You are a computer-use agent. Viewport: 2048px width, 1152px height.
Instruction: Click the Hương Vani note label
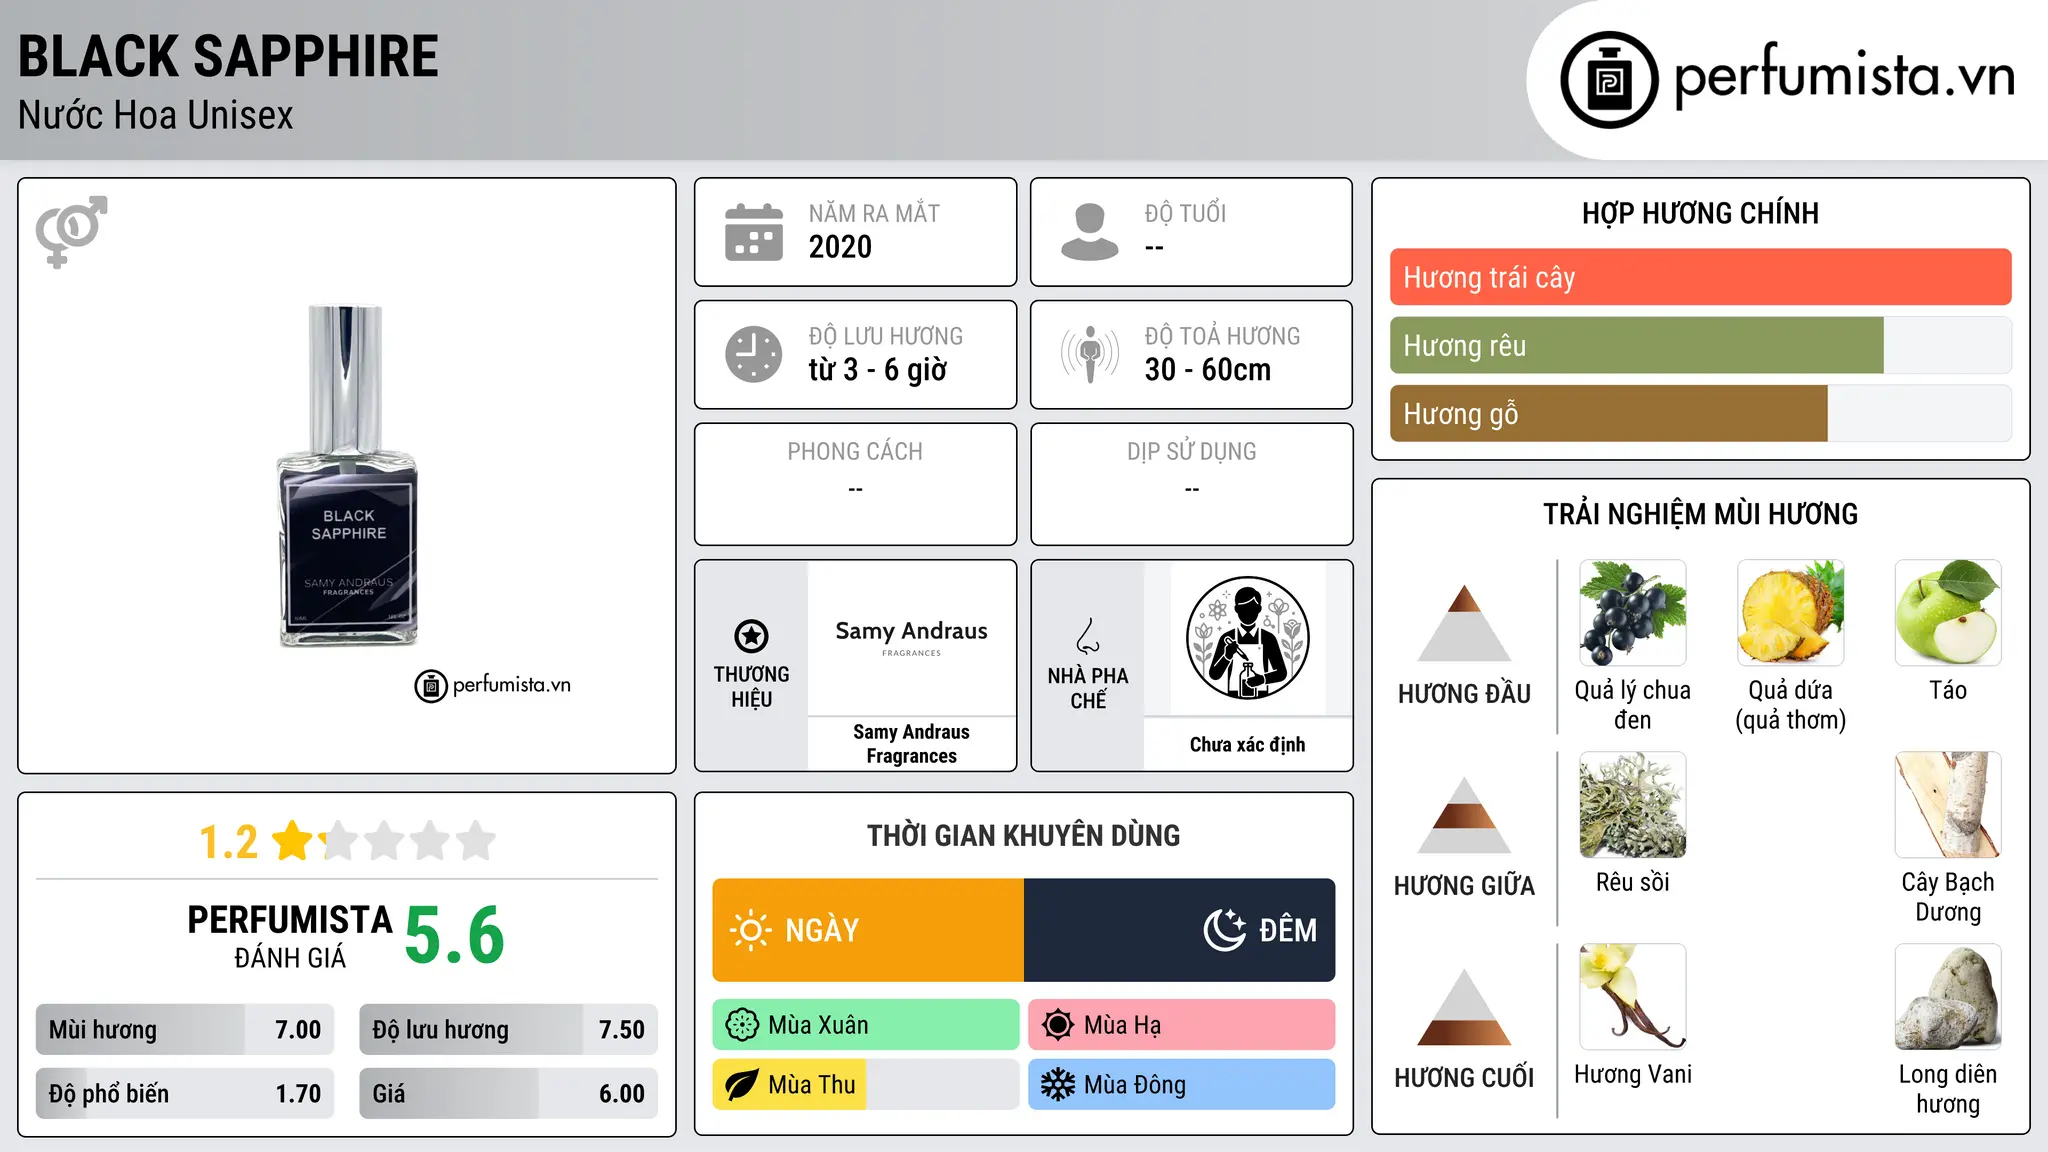1632,1074
